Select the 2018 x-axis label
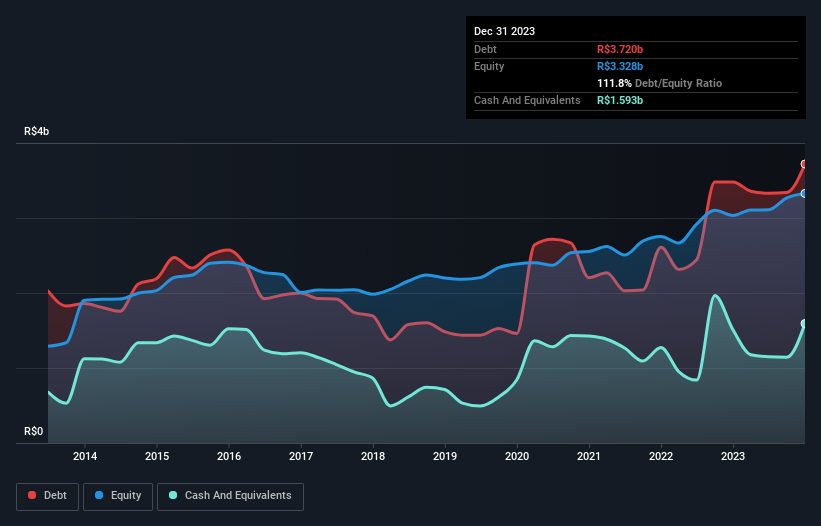 tap(373, 456)
